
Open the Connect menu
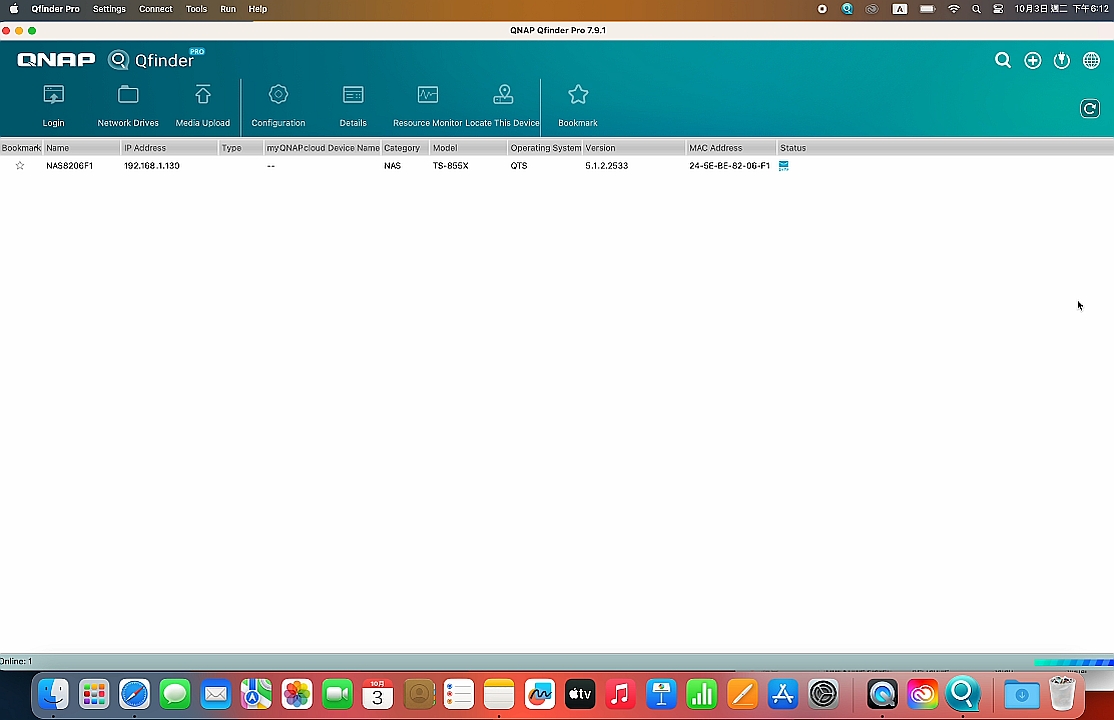[155, 9]
